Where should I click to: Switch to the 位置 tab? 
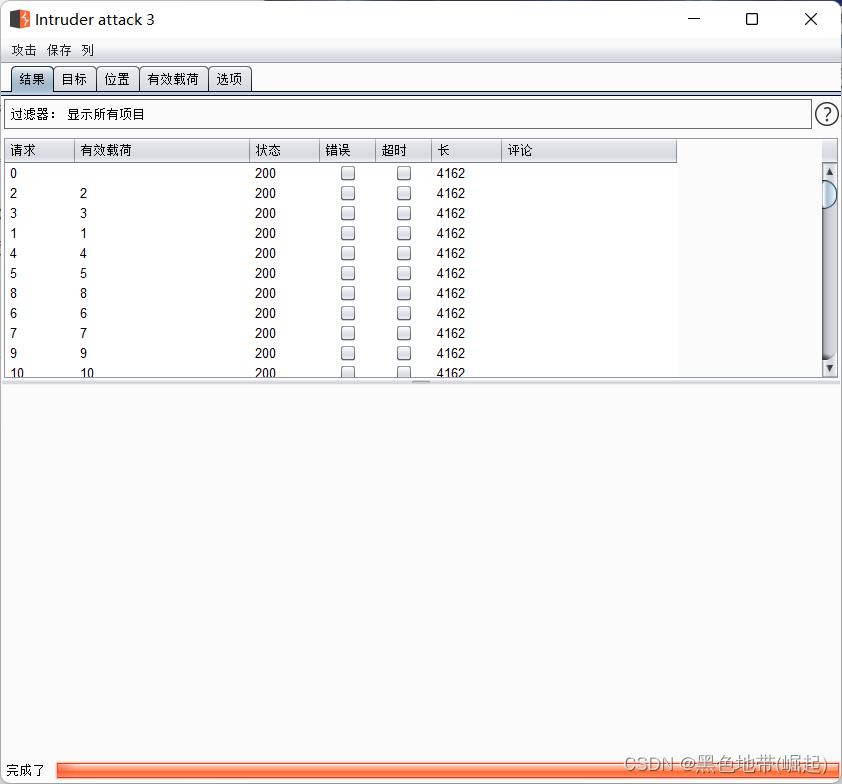pos(116,79)
